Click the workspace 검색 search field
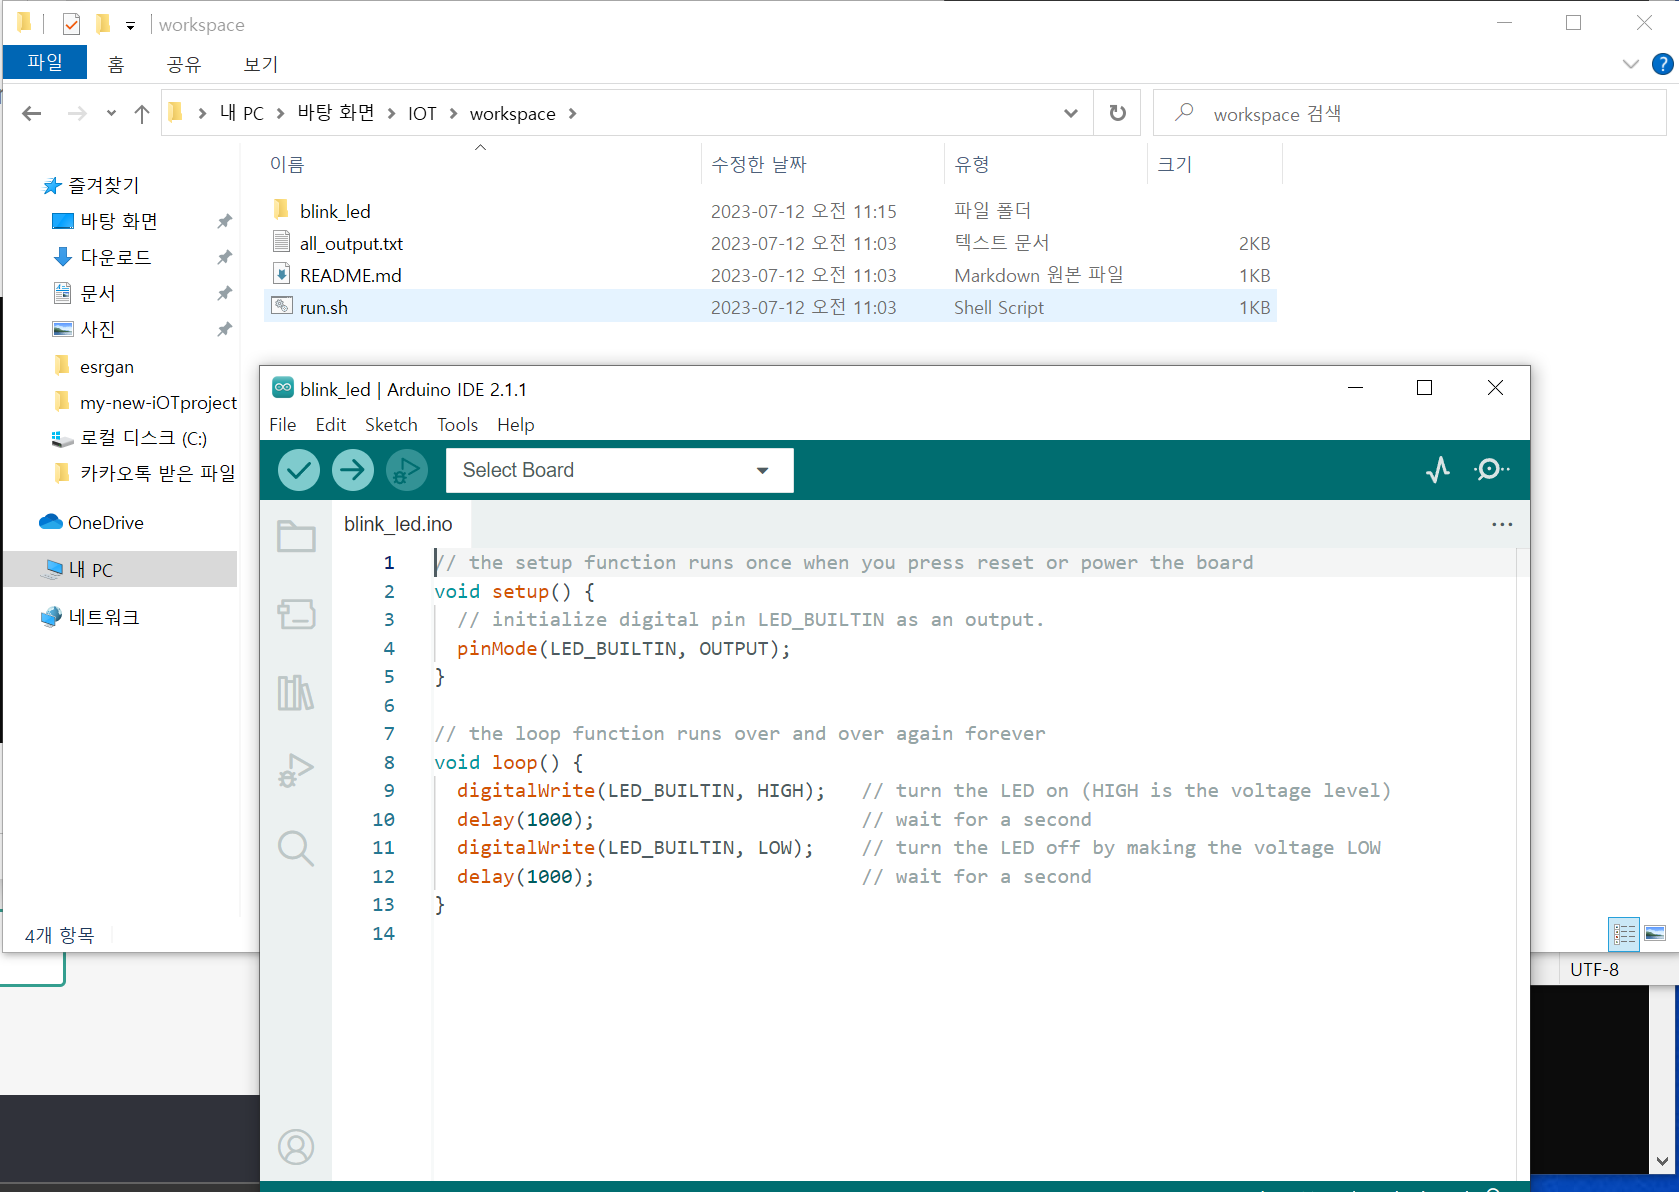This screenshot has width=1679, height=1192. coord(1410,113)
